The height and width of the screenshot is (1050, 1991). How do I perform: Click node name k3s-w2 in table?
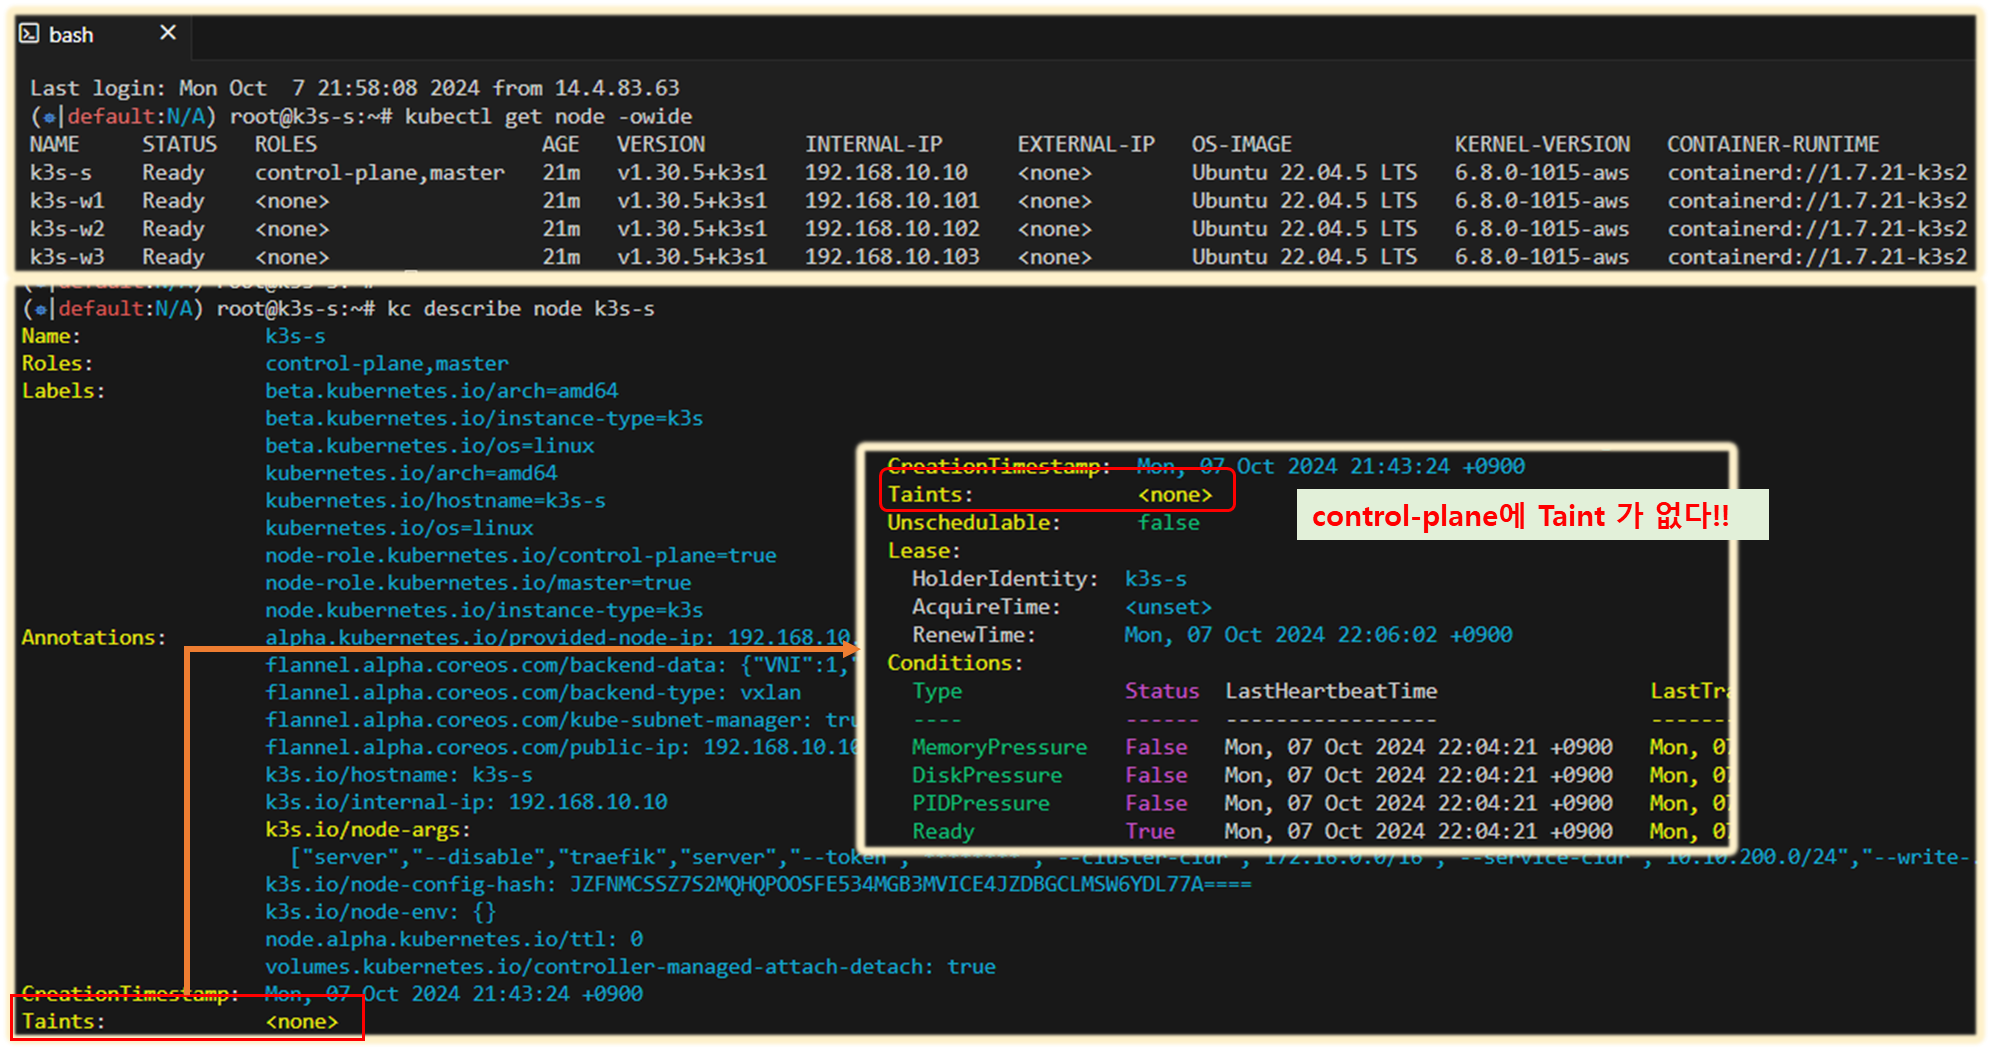[67, 229]
